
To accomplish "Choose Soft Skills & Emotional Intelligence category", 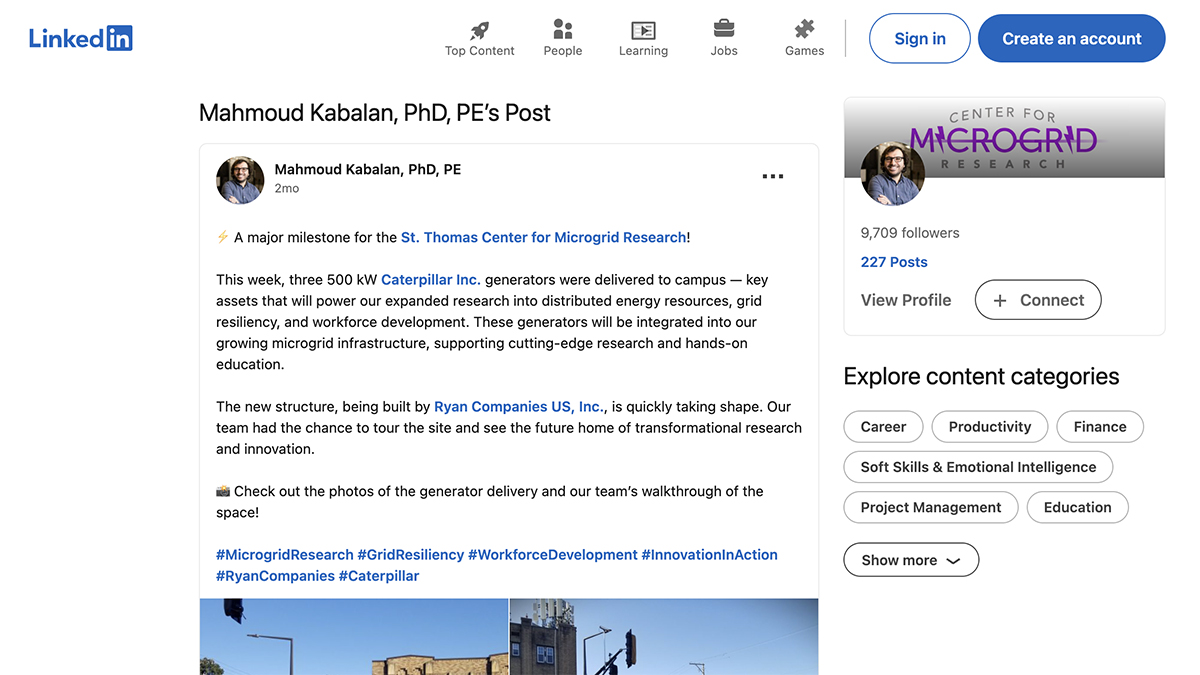I will (x=977, y=467).
